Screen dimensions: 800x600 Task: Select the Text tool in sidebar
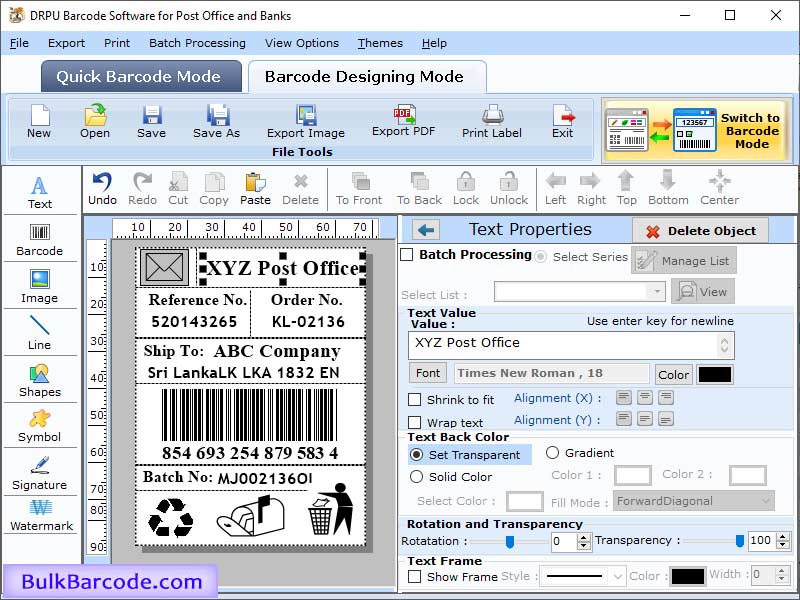click(40, 193)
